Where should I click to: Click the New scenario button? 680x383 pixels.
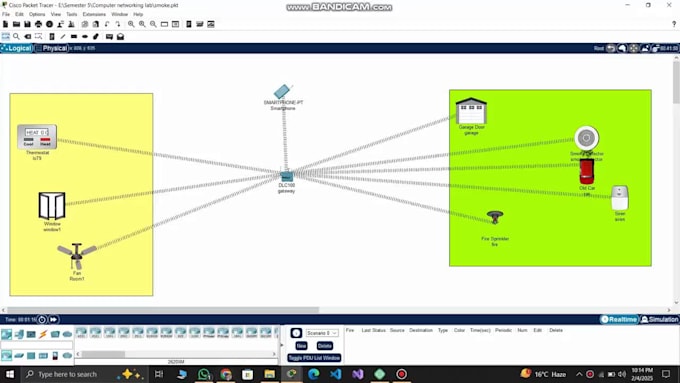click(x=301, y=346)
